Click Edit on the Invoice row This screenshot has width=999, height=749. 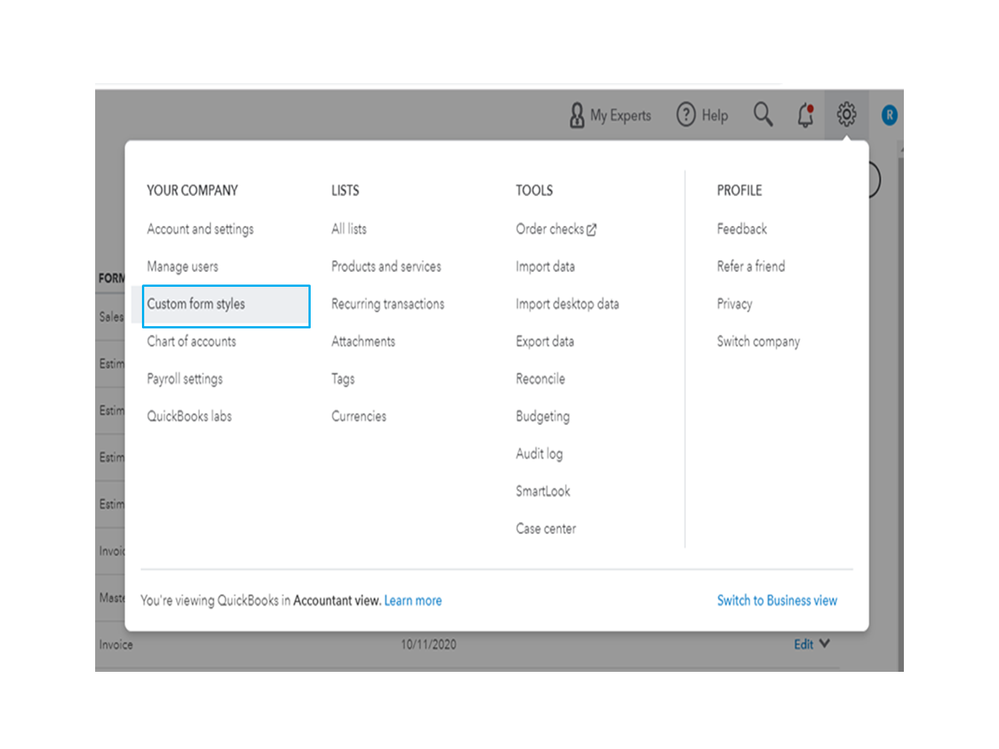803,645
